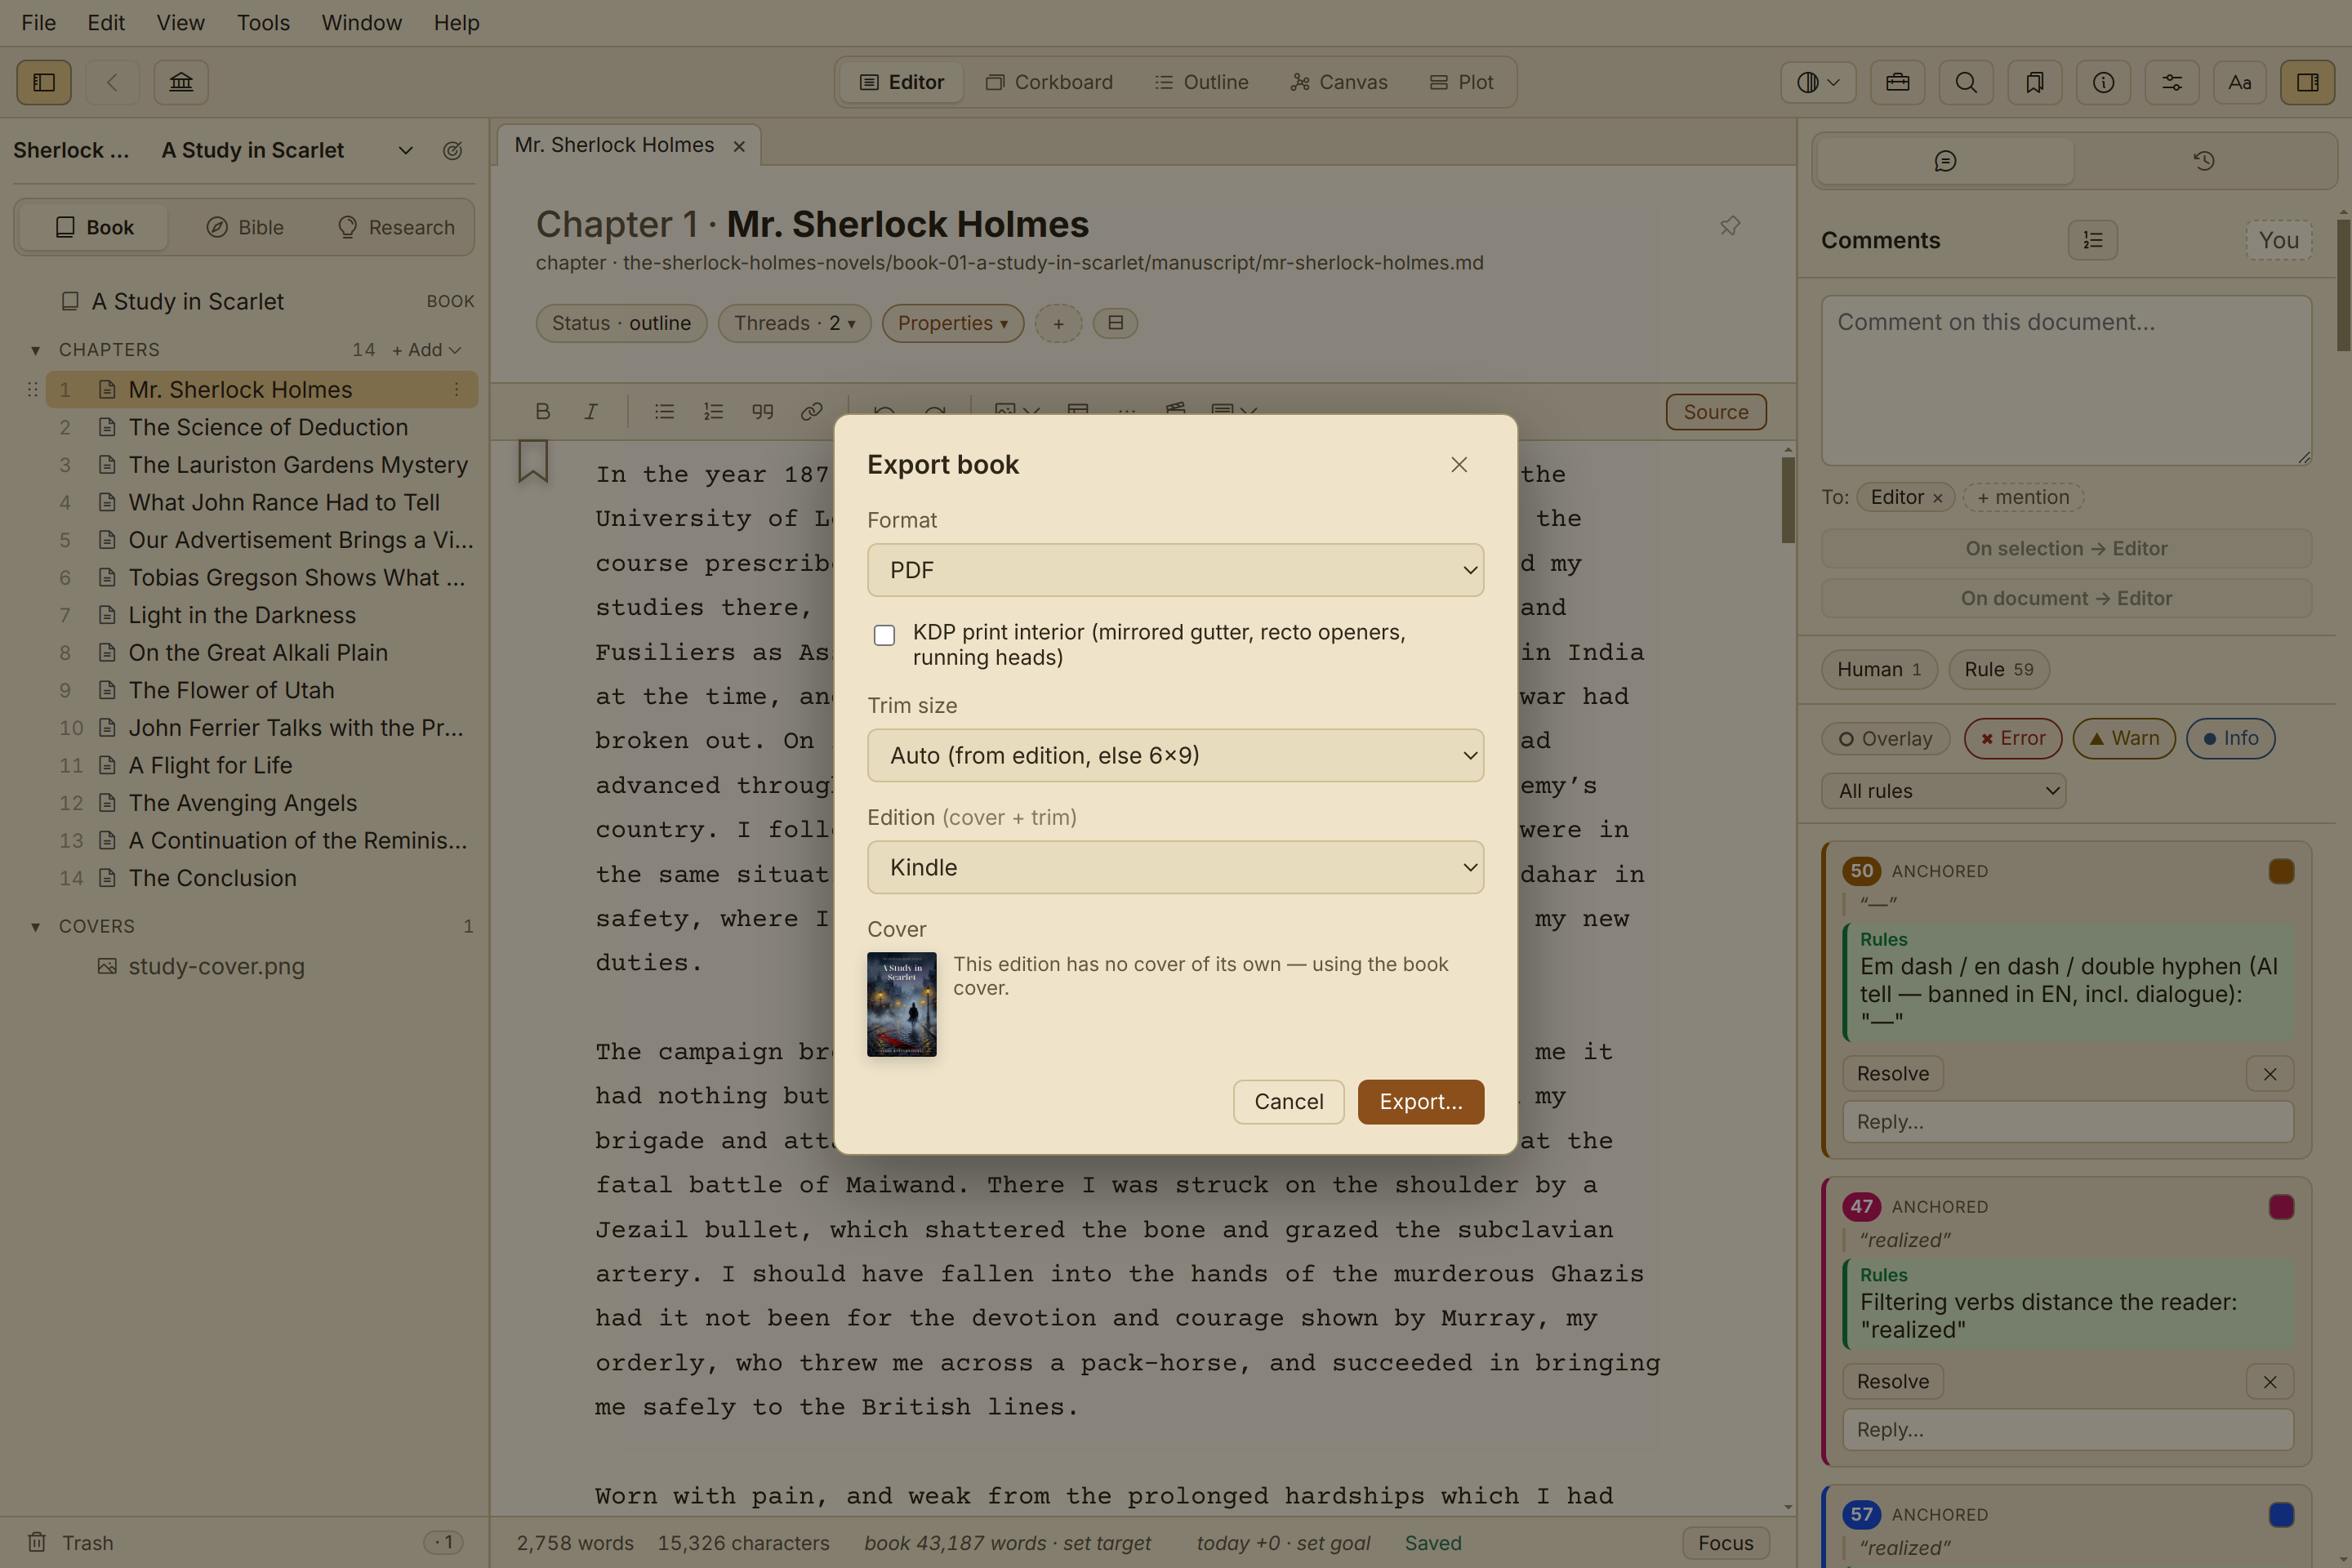Click the italic formatting icon

coord(591,411)
